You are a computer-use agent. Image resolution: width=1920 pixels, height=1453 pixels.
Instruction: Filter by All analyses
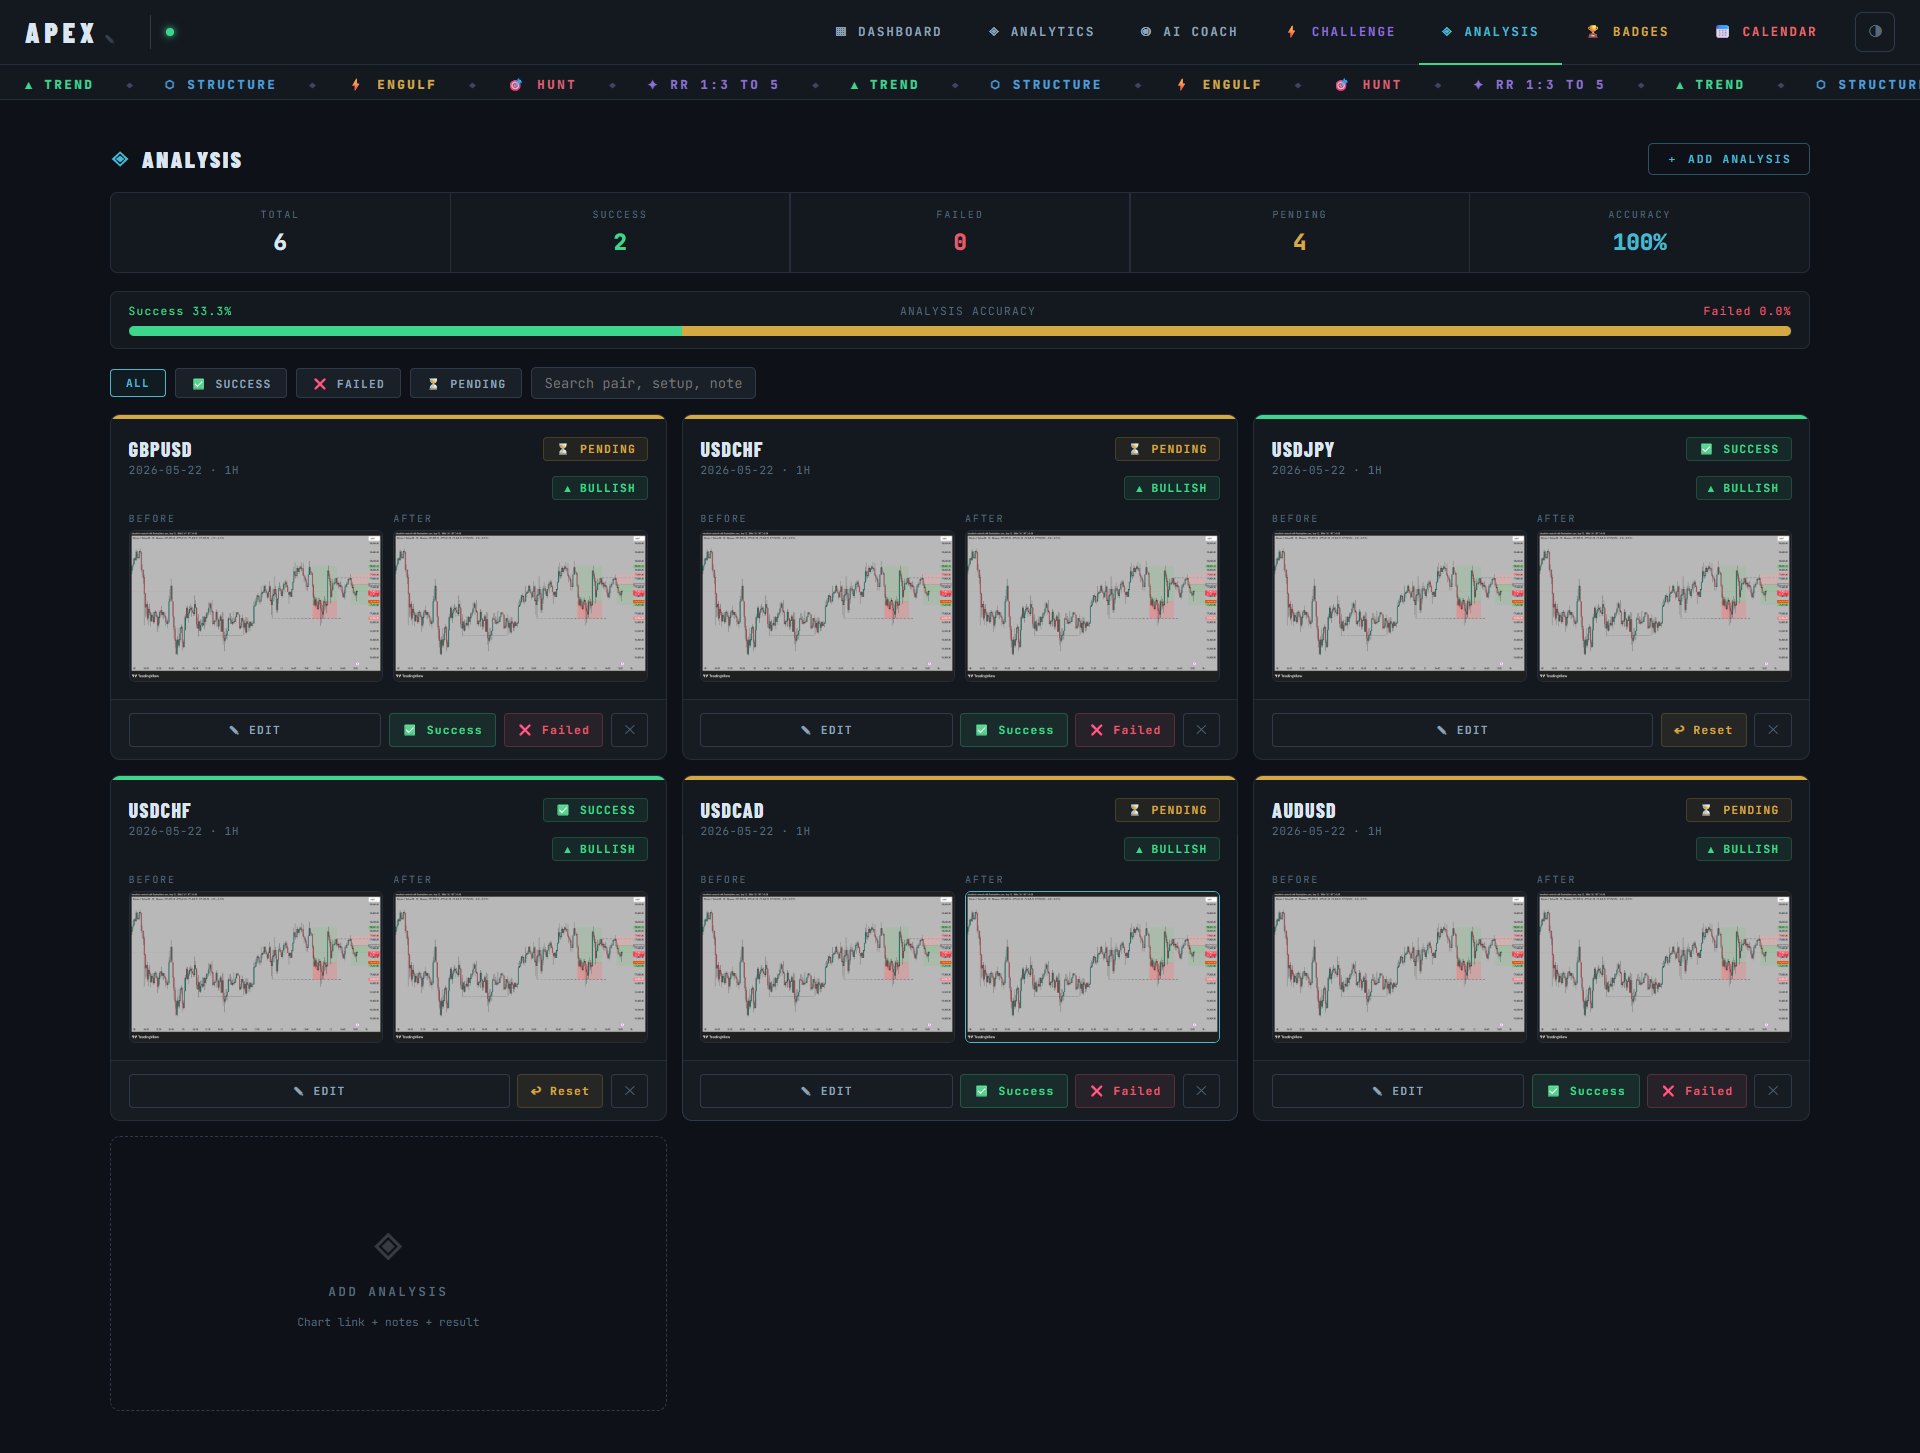pos(138,383)
